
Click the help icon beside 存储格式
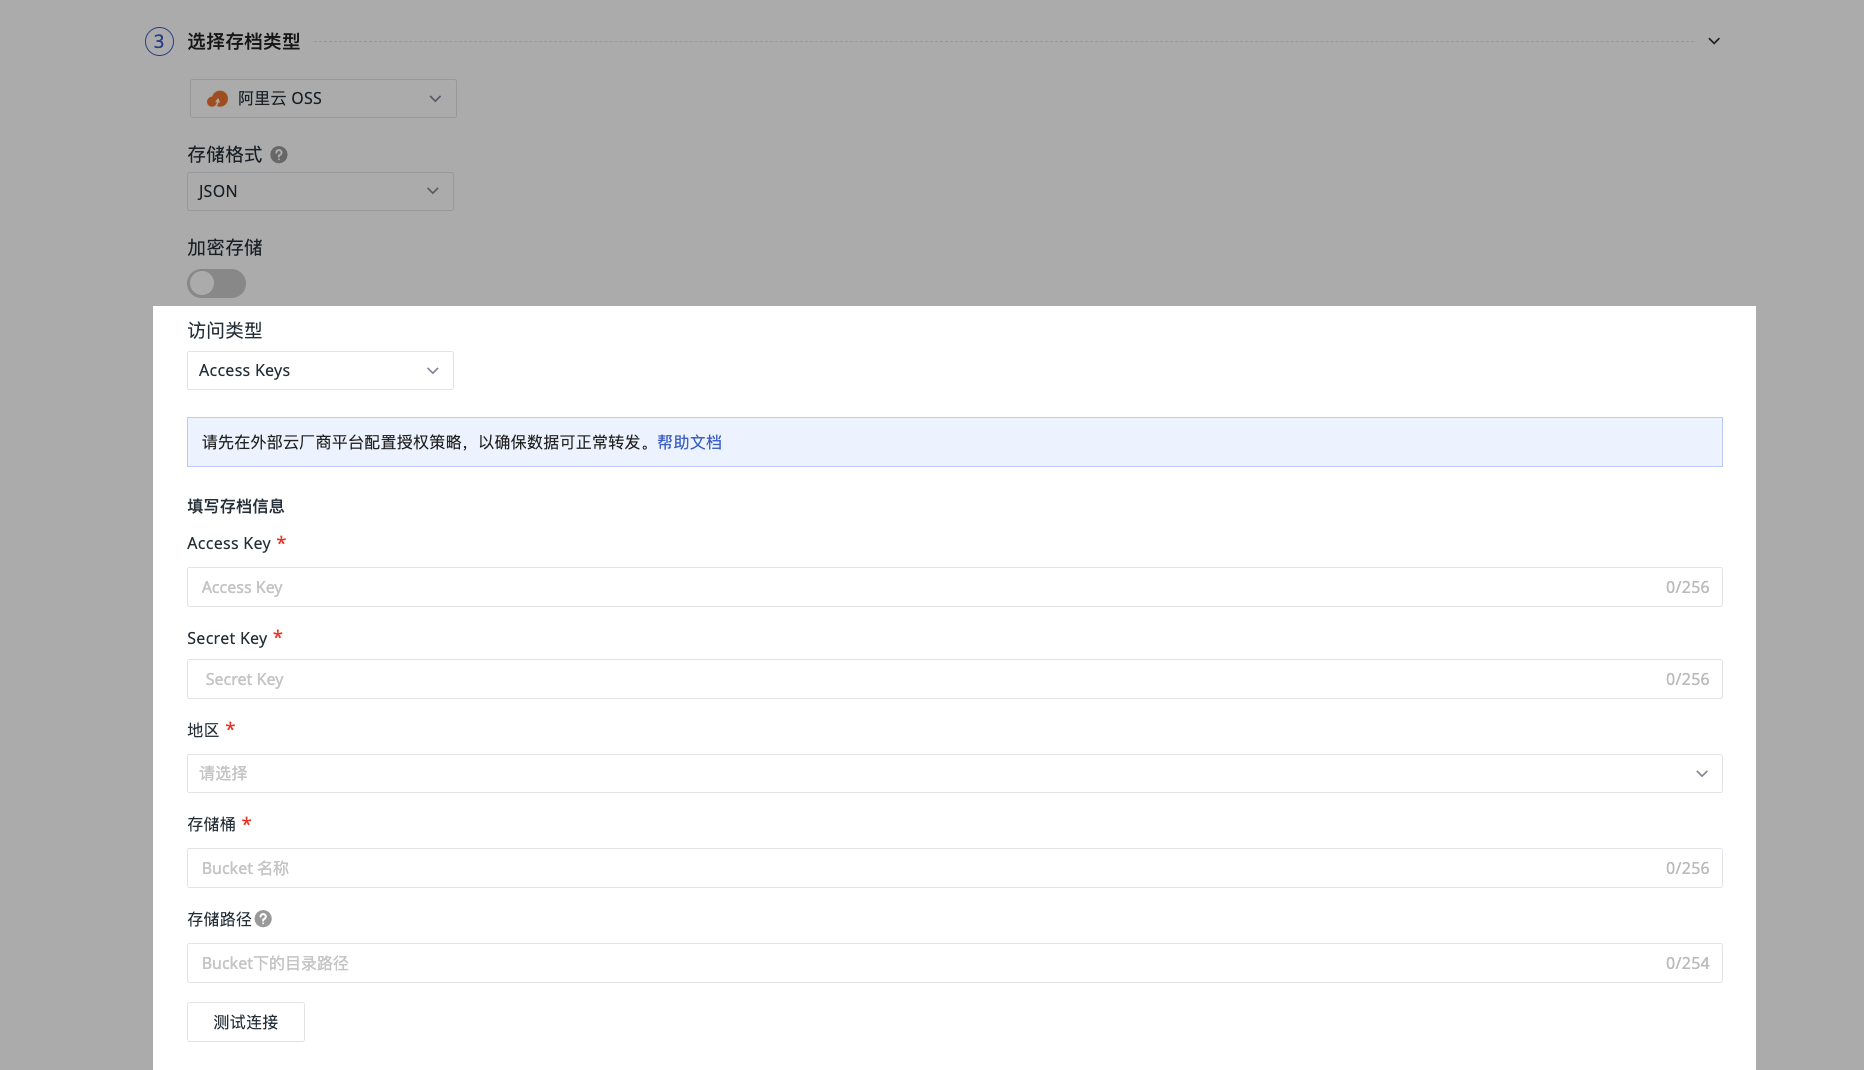(279, 155)
